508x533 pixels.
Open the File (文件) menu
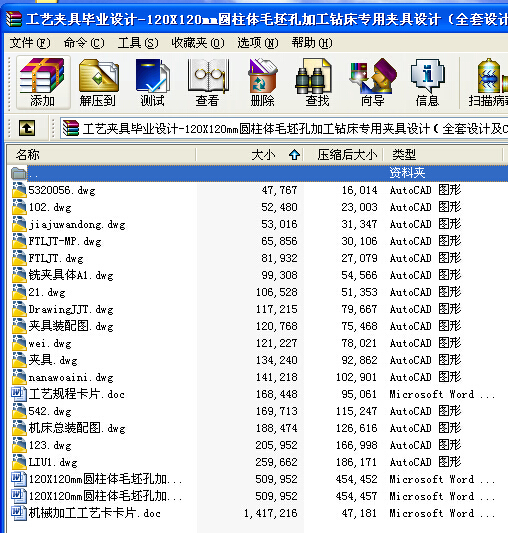pos(30,43)
